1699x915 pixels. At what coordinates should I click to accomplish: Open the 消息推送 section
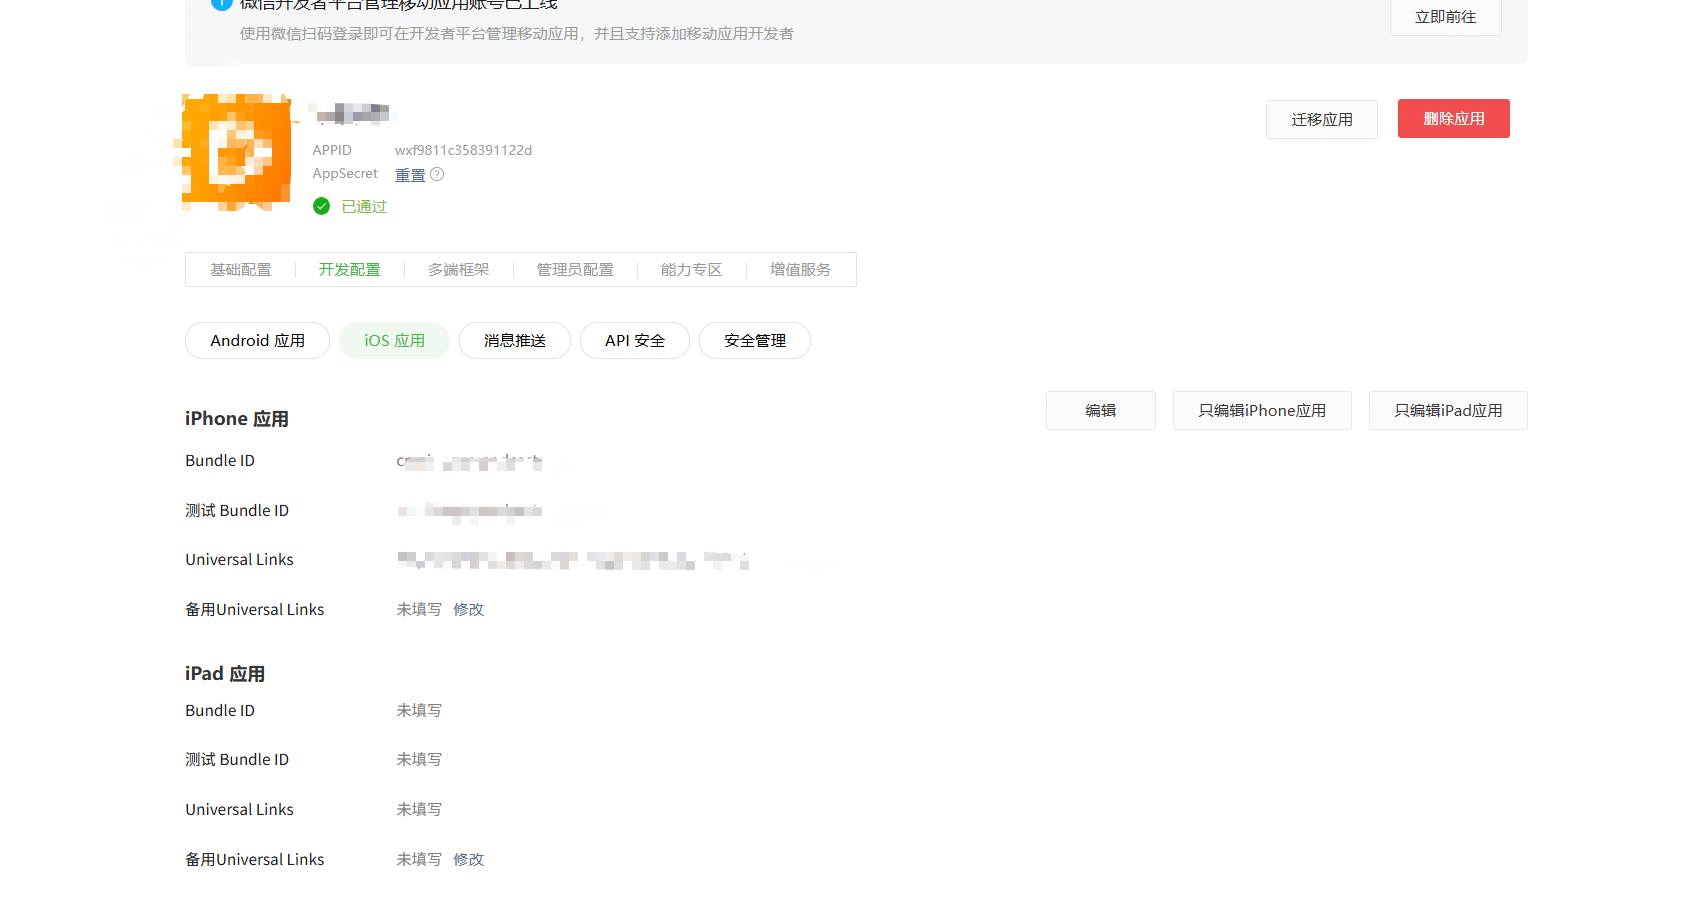(514, 341)
